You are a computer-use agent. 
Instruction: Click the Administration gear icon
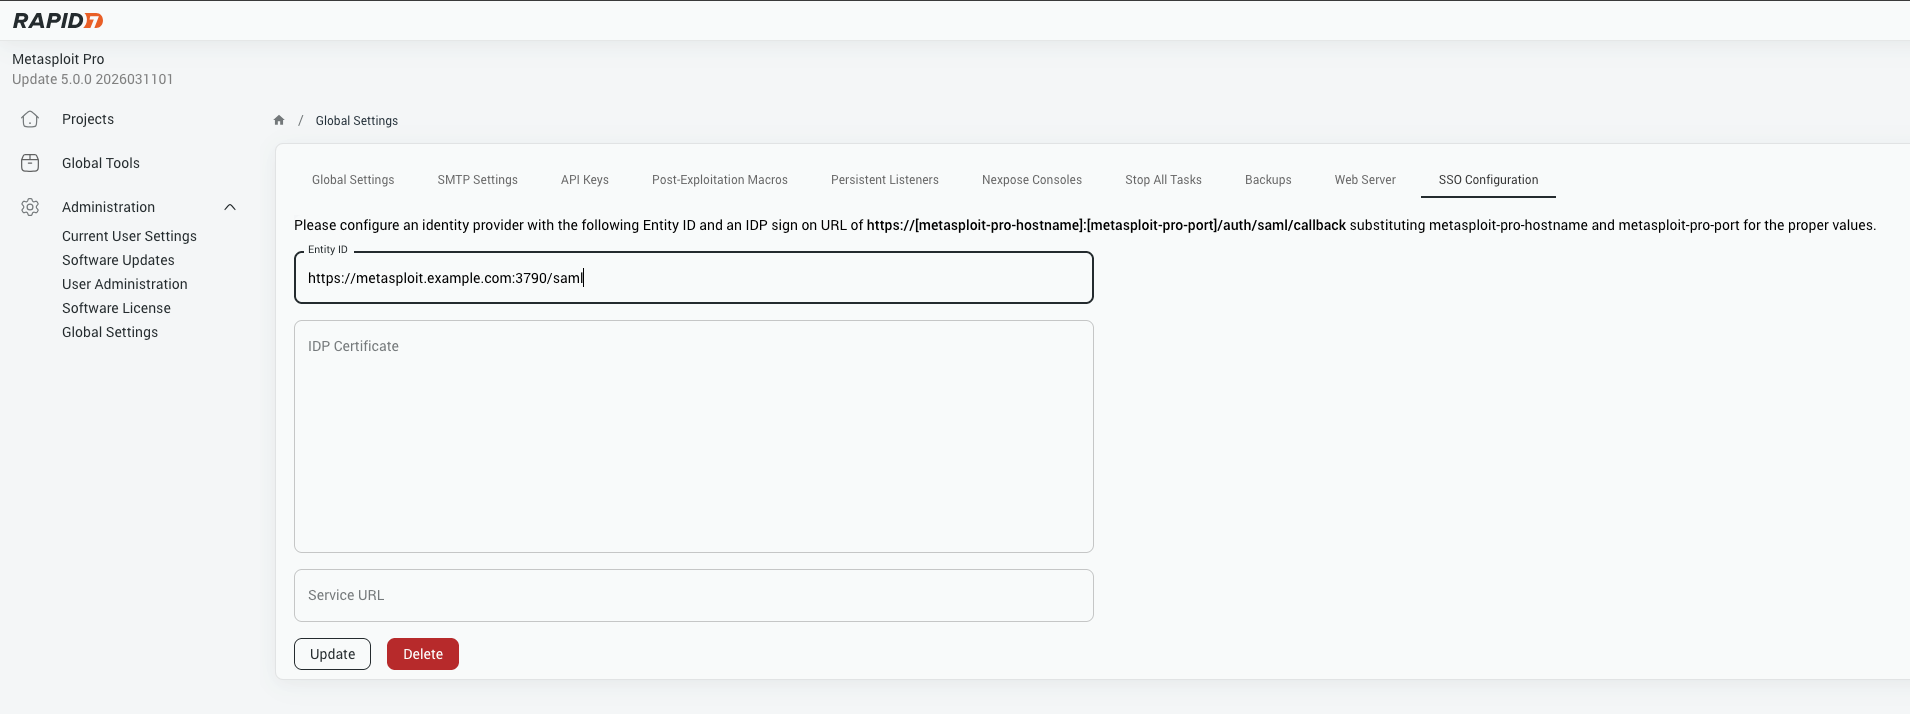[30, 207]
